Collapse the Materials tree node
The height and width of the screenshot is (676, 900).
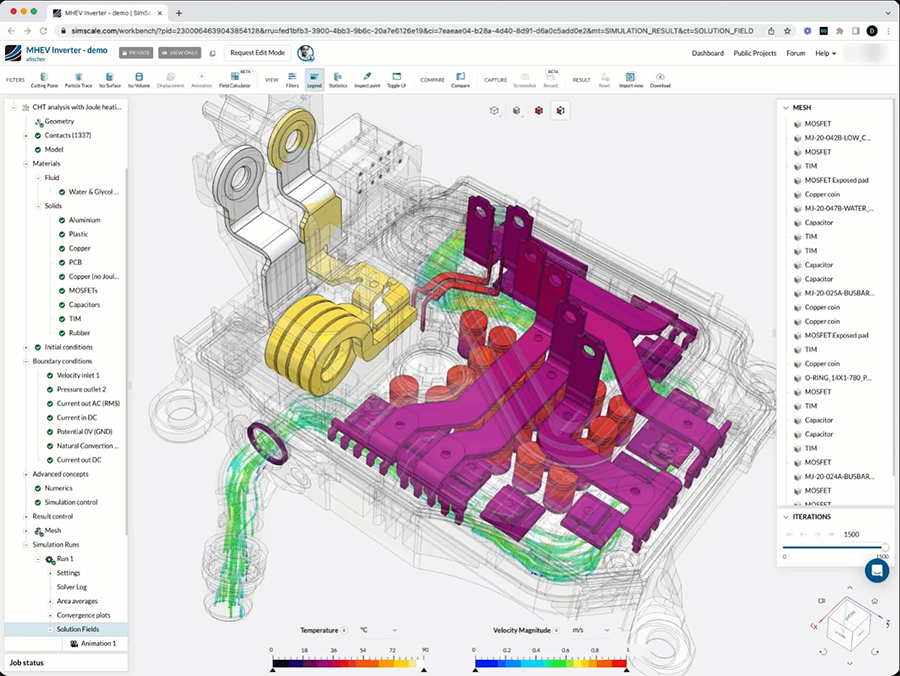pos(26,164)
